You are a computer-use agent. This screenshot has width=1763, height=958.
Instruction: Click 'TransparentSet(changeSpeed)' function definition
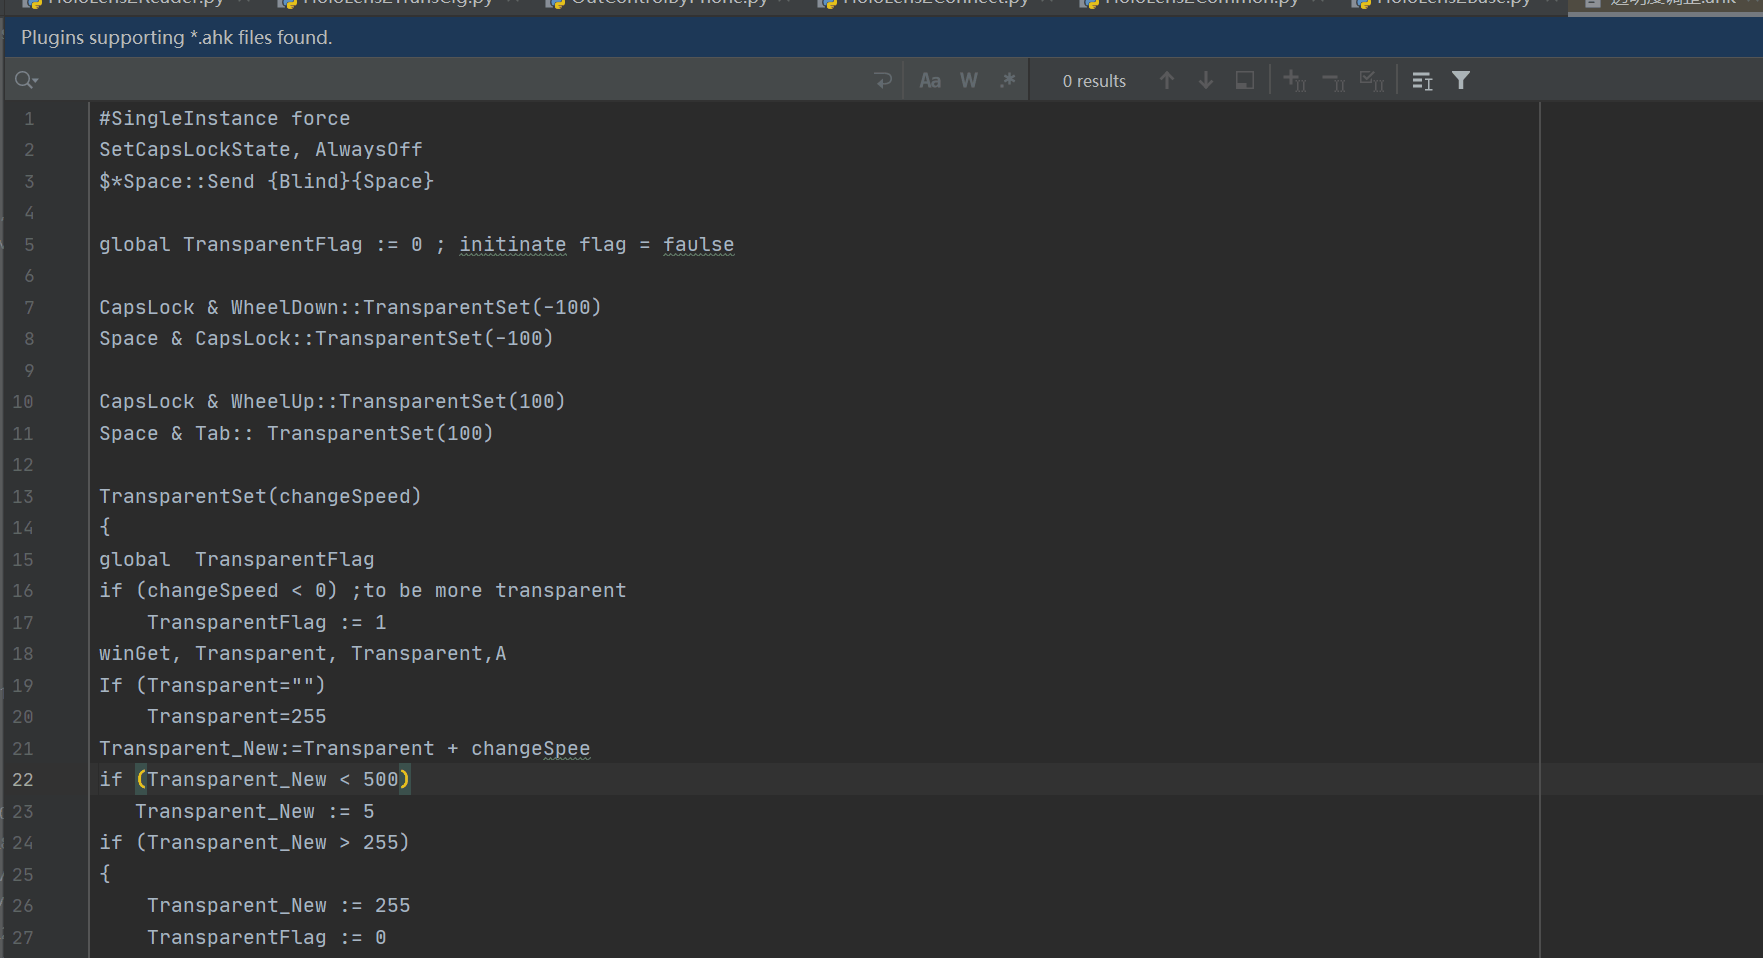pyautogui.click(x=260, y=496)
